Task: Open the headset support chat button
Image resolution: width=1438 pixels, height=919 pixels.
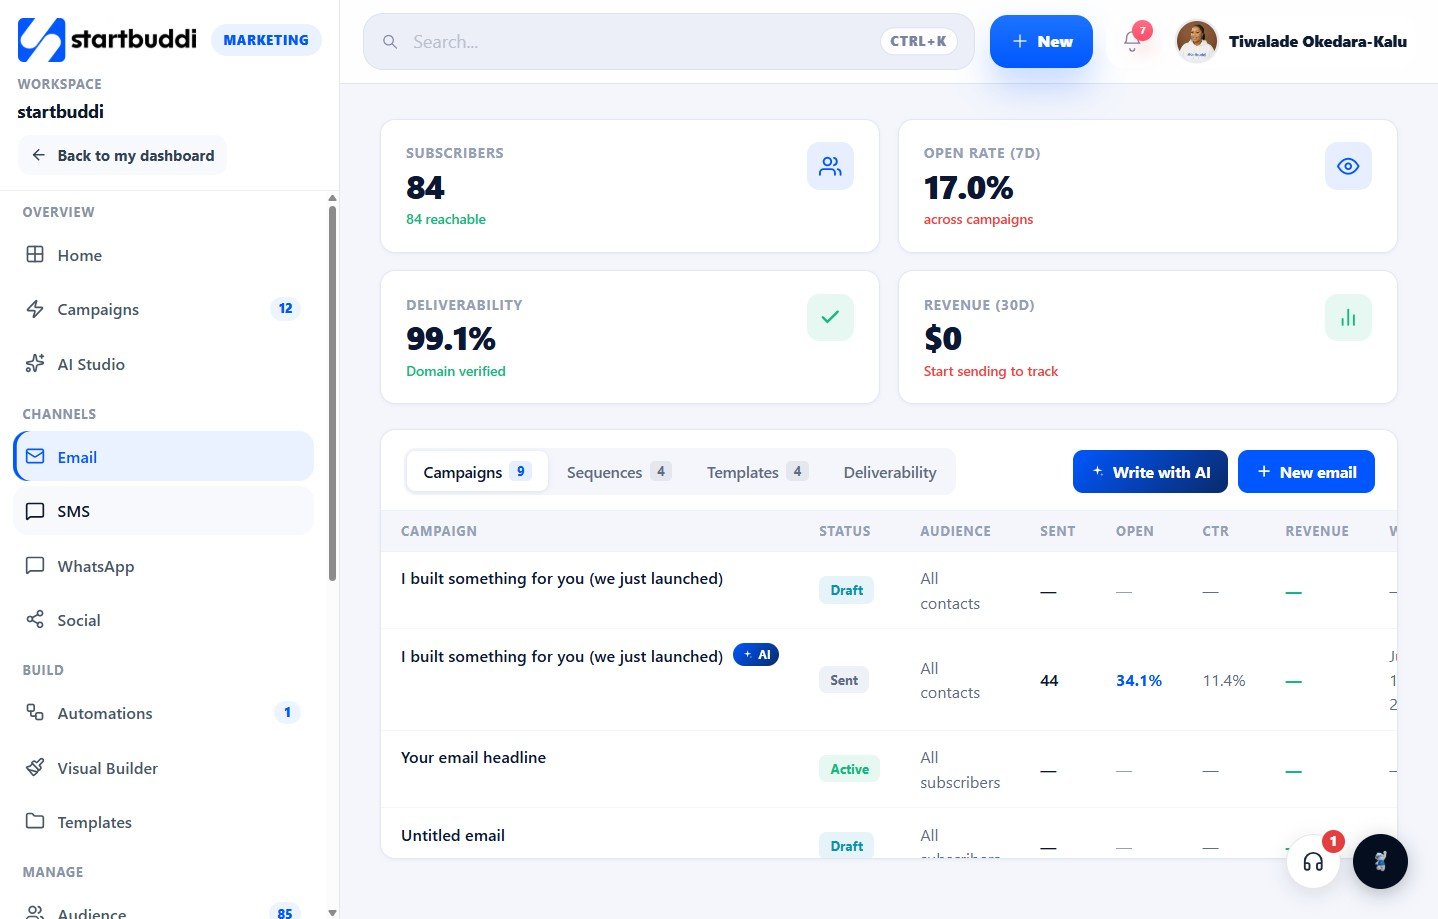Action: pos(1313,861)
